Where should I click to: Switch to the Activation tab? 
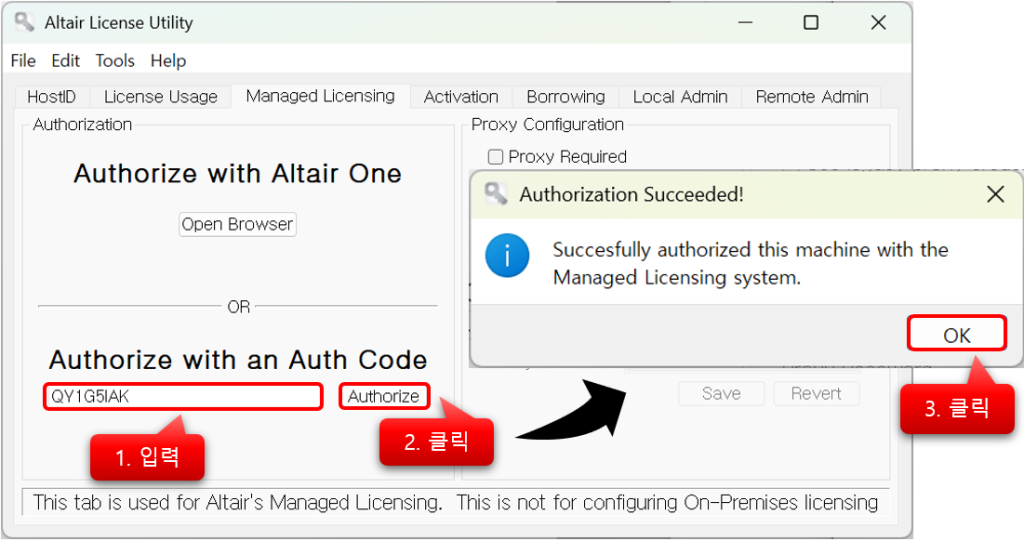(x=461, y=97)
